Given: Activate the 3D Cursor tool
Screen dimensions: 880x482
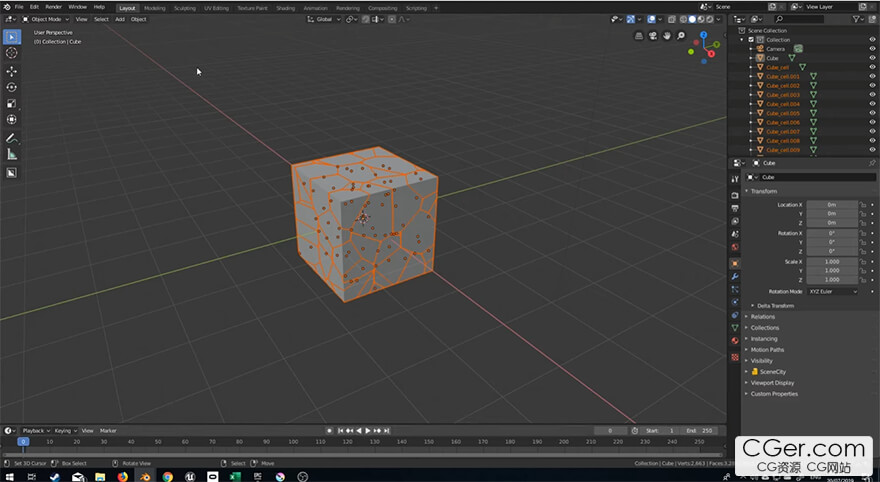Looking at the screenshot, I should click(x=12, y=53).
